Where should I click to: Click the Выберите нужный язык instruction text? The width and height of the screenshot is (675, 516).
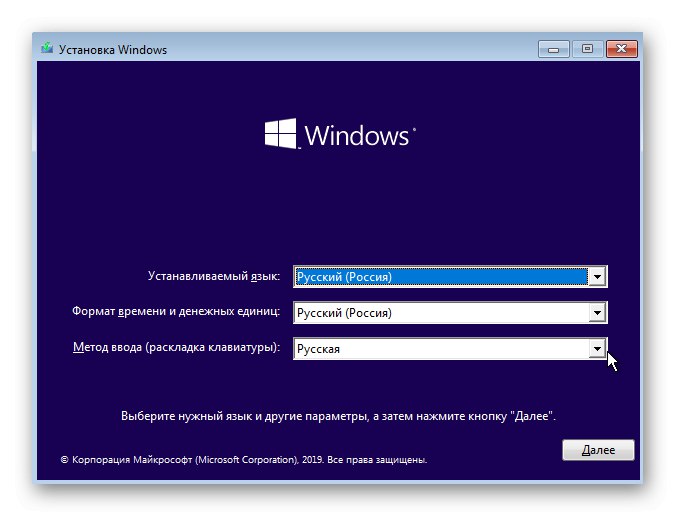click(338, 416)
